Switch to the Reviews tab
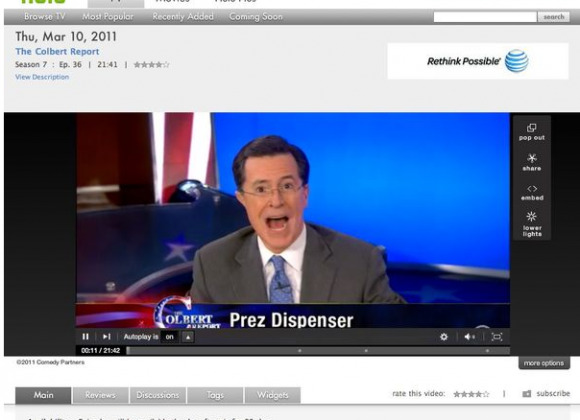Image resolution: width=580 pixels, height=420 pixels. pyautogui.click(x=101, y=395)
